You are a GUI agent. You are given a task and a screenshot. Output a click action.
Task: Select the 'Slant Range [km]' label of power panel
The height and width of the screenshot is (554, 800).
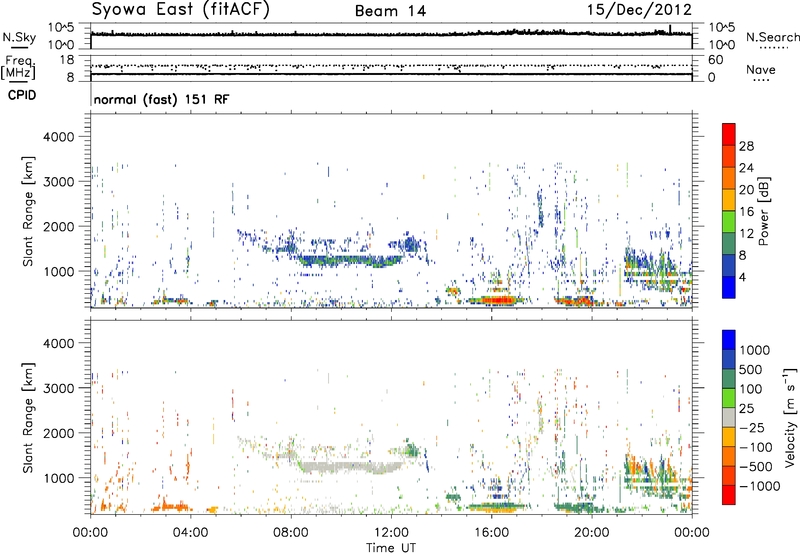28,211
